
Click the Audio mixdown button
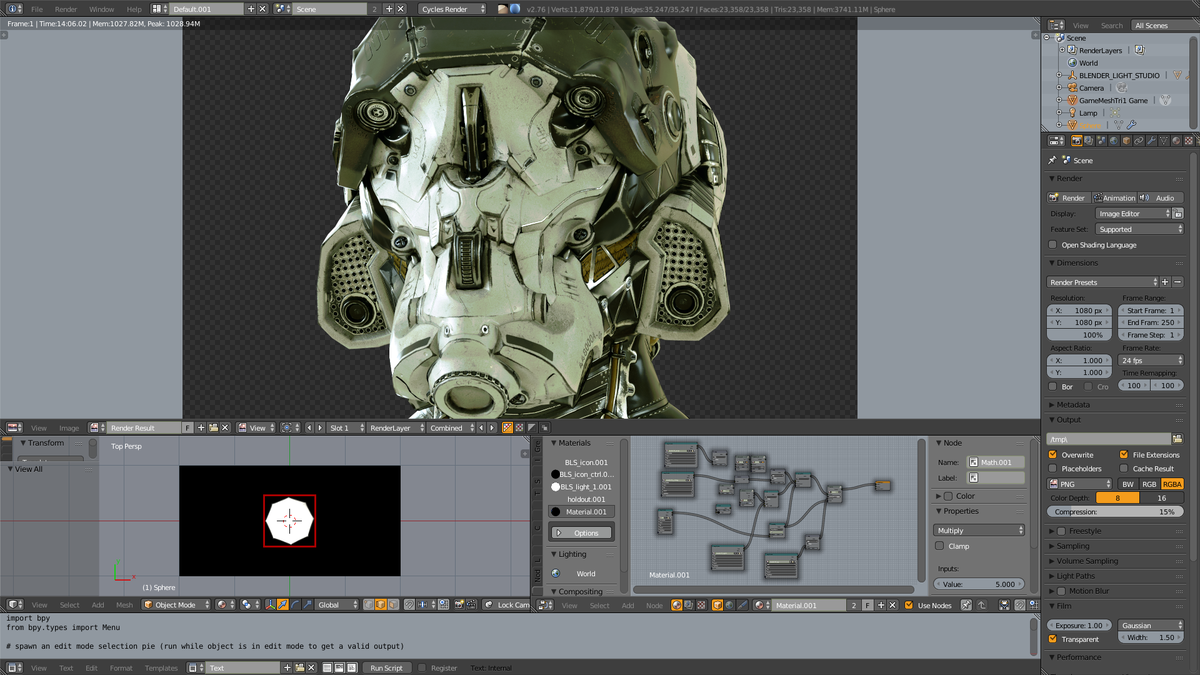coord(1160,198)
